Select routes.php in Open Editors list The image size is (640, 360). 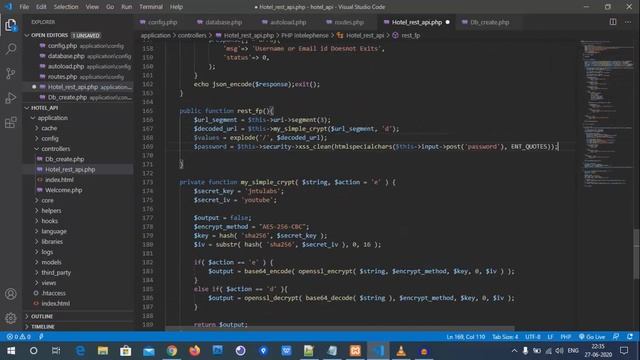point(62,77)
